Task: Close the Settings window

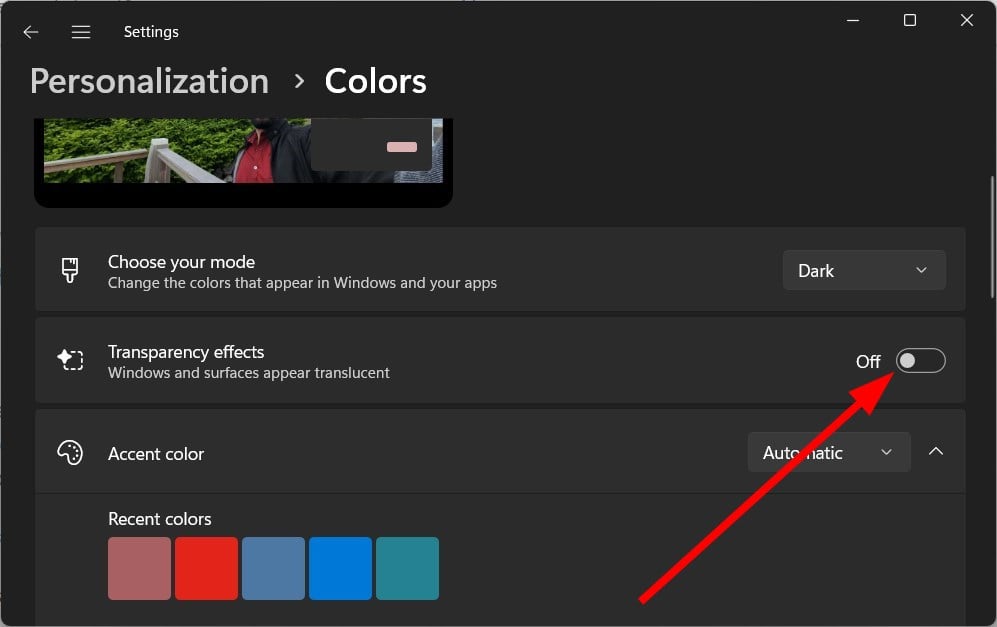Action: pyautogui.click(x=966, y=21)
